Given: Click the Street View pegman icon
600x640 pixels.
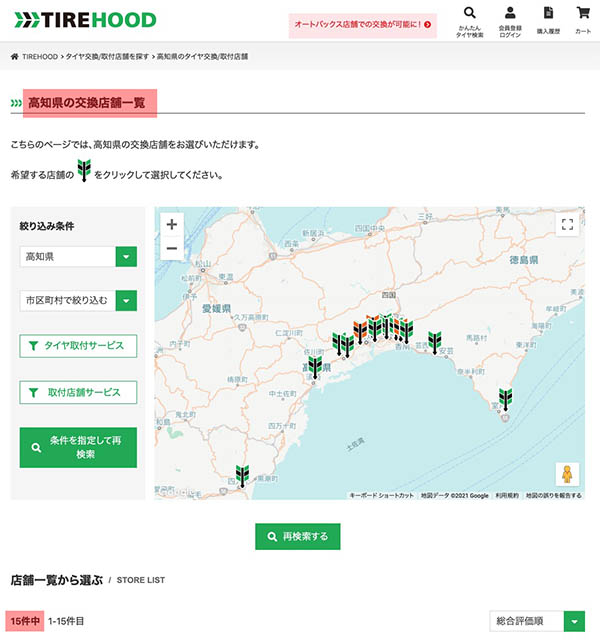Looking at the screenshot, I should 567,474.
